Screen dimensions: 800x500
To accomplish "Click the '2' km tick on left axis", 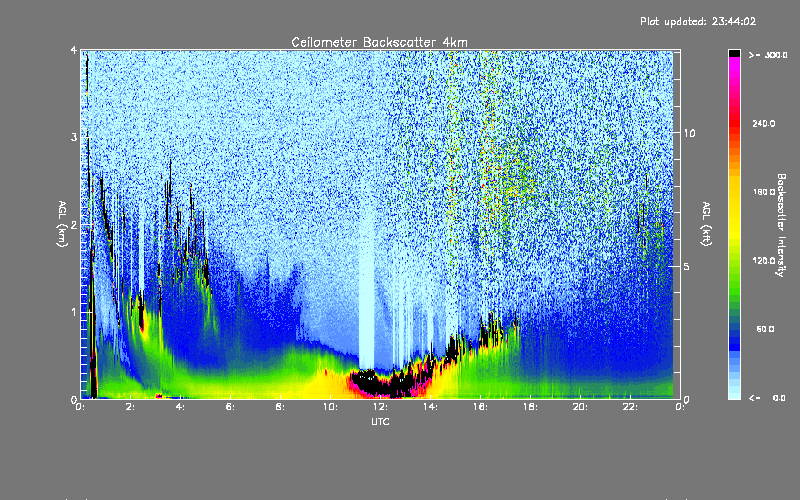I will (x=74, y=224).
